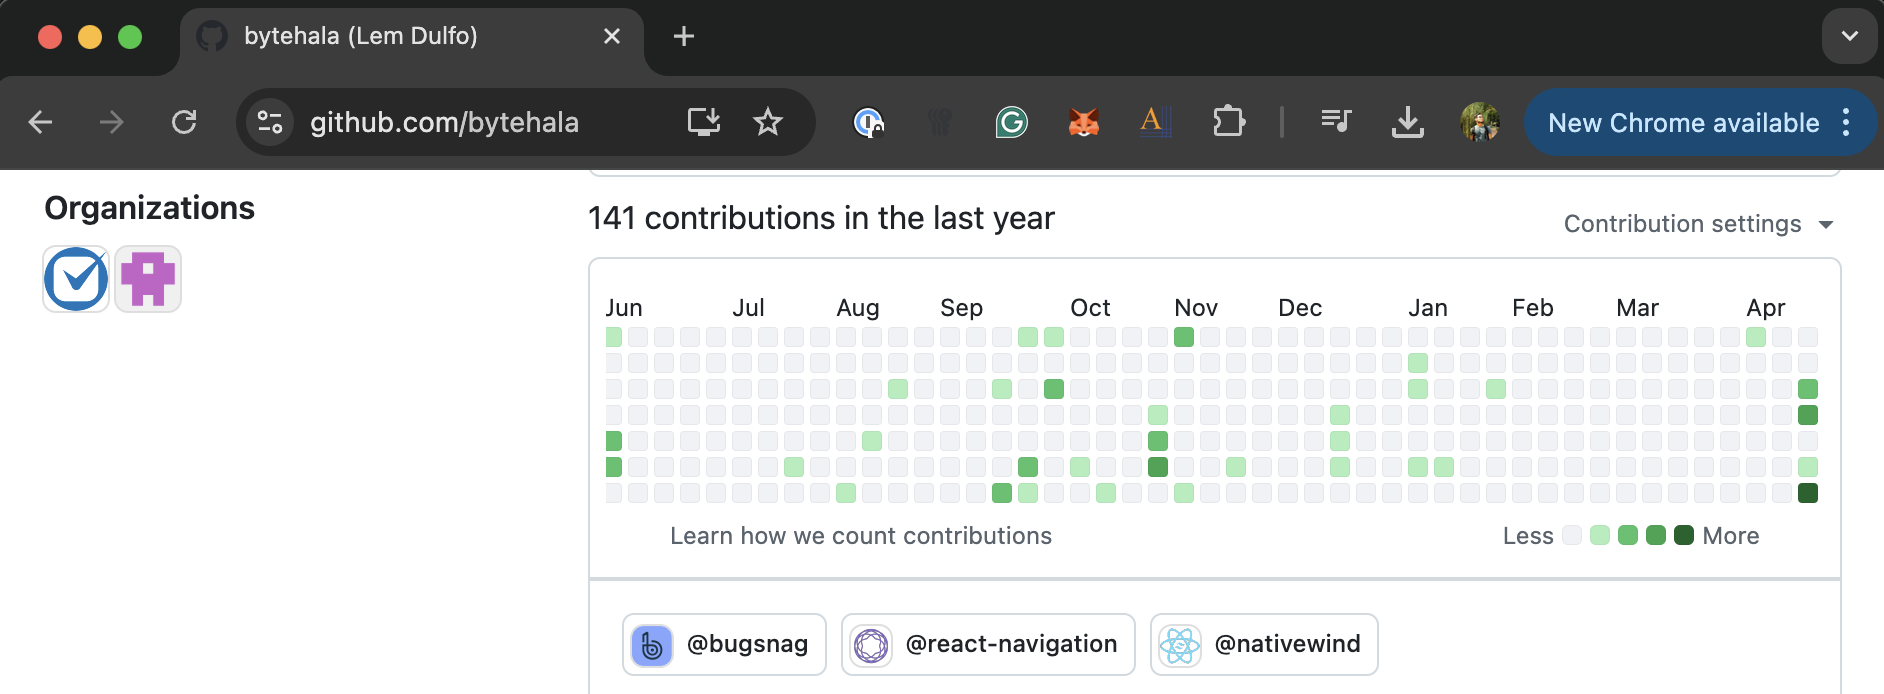Click the Apr month label

(1766, 307)
